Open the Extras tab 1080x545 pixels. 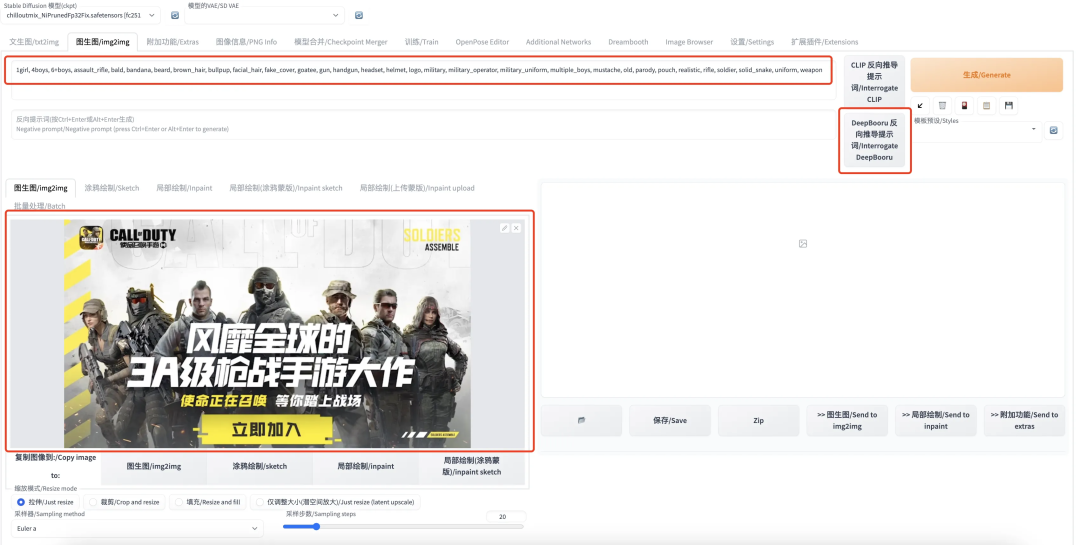(x=172, y=41)
